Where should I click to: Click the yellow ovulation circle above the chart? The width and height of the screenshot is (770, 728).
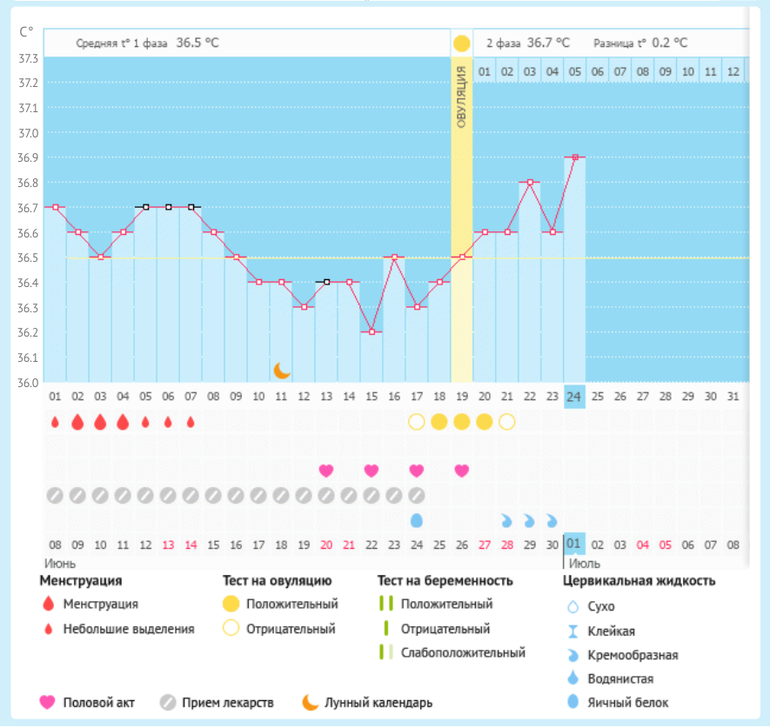[x=461, y=44]
